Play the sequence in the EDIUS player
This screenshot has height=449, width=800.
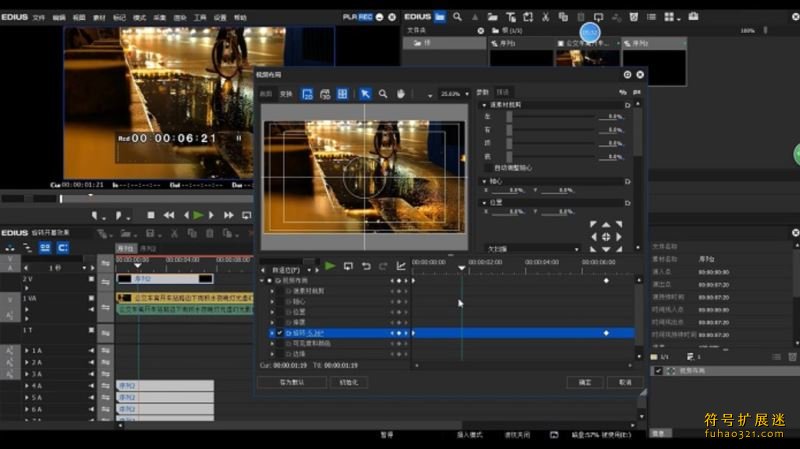tap(198, 215)
